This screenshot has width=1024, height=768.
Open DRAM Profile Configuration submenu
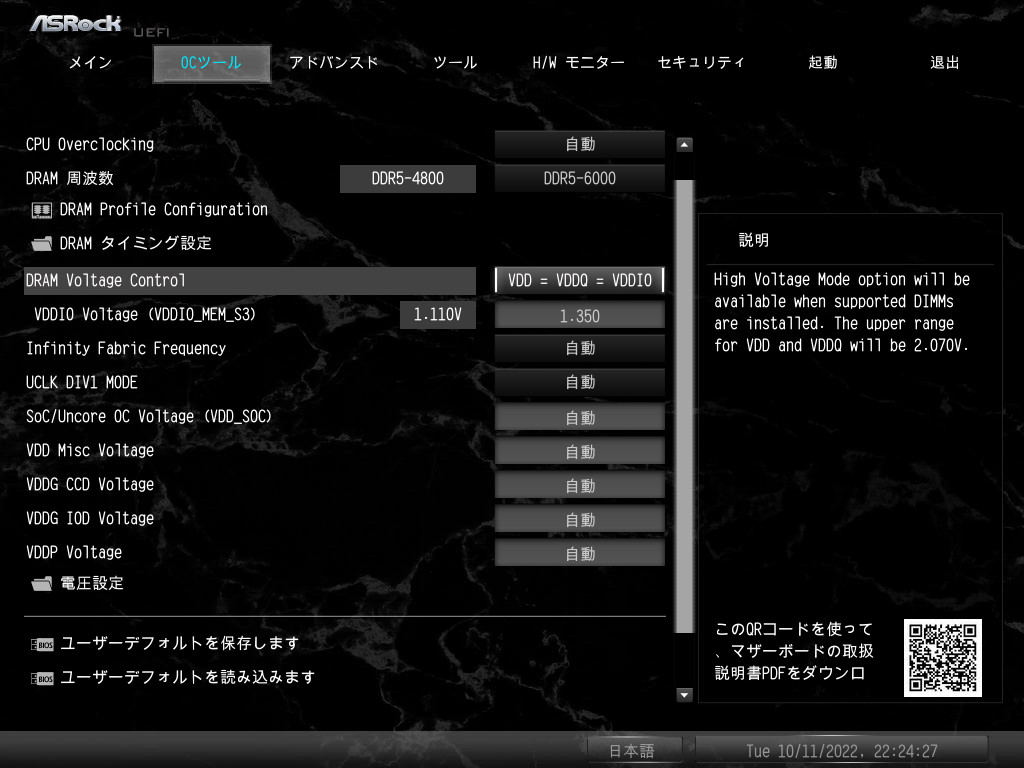pos(163,210)
